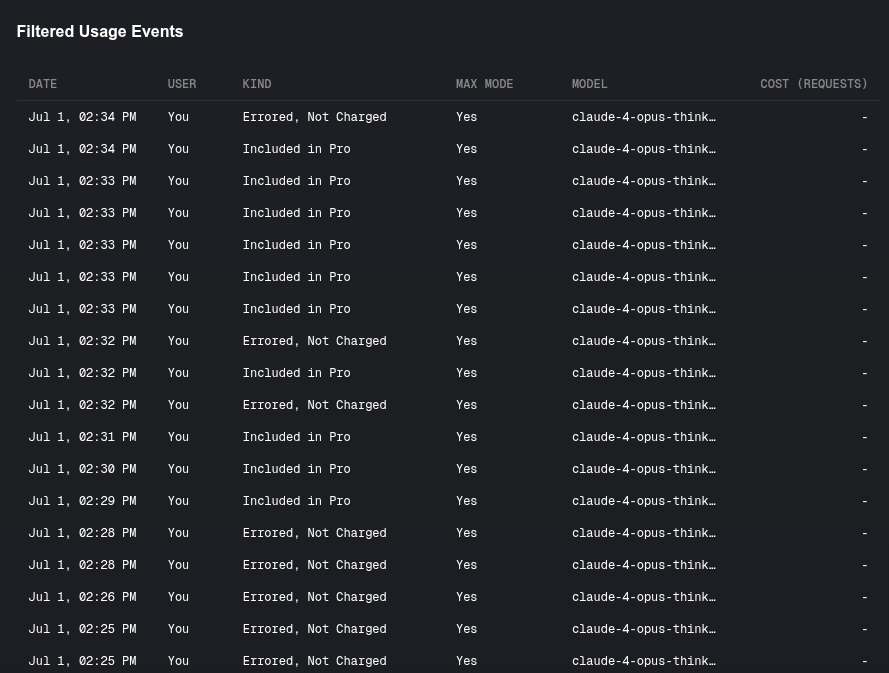
Task: Click "Included in Pro" in the 02:34 PM row
Action: (x=297, y=149)
